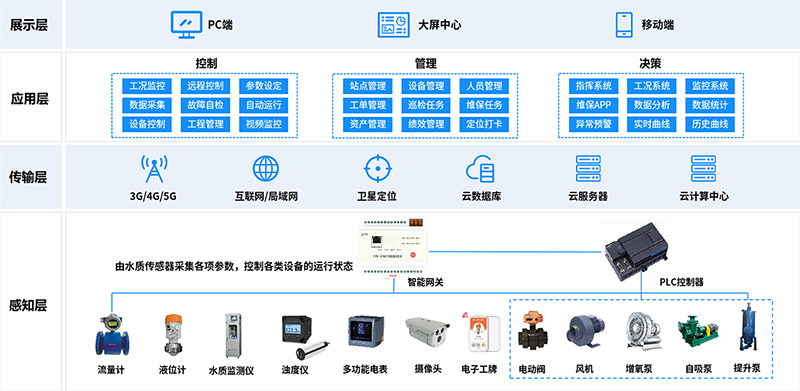
Task: Click the 水质监测仪 cabinet image
Action: (x=232, y=335)
